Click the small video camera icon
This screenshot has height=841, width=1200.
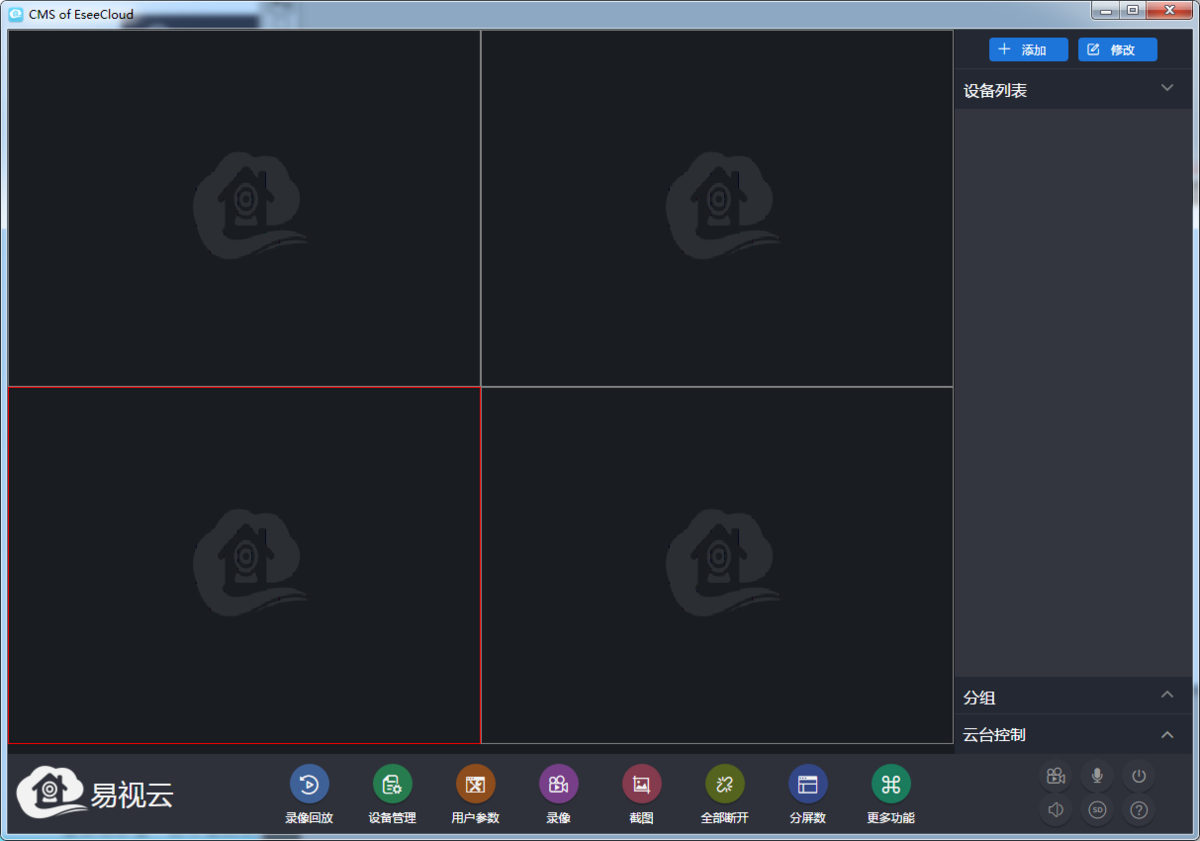1055,776
